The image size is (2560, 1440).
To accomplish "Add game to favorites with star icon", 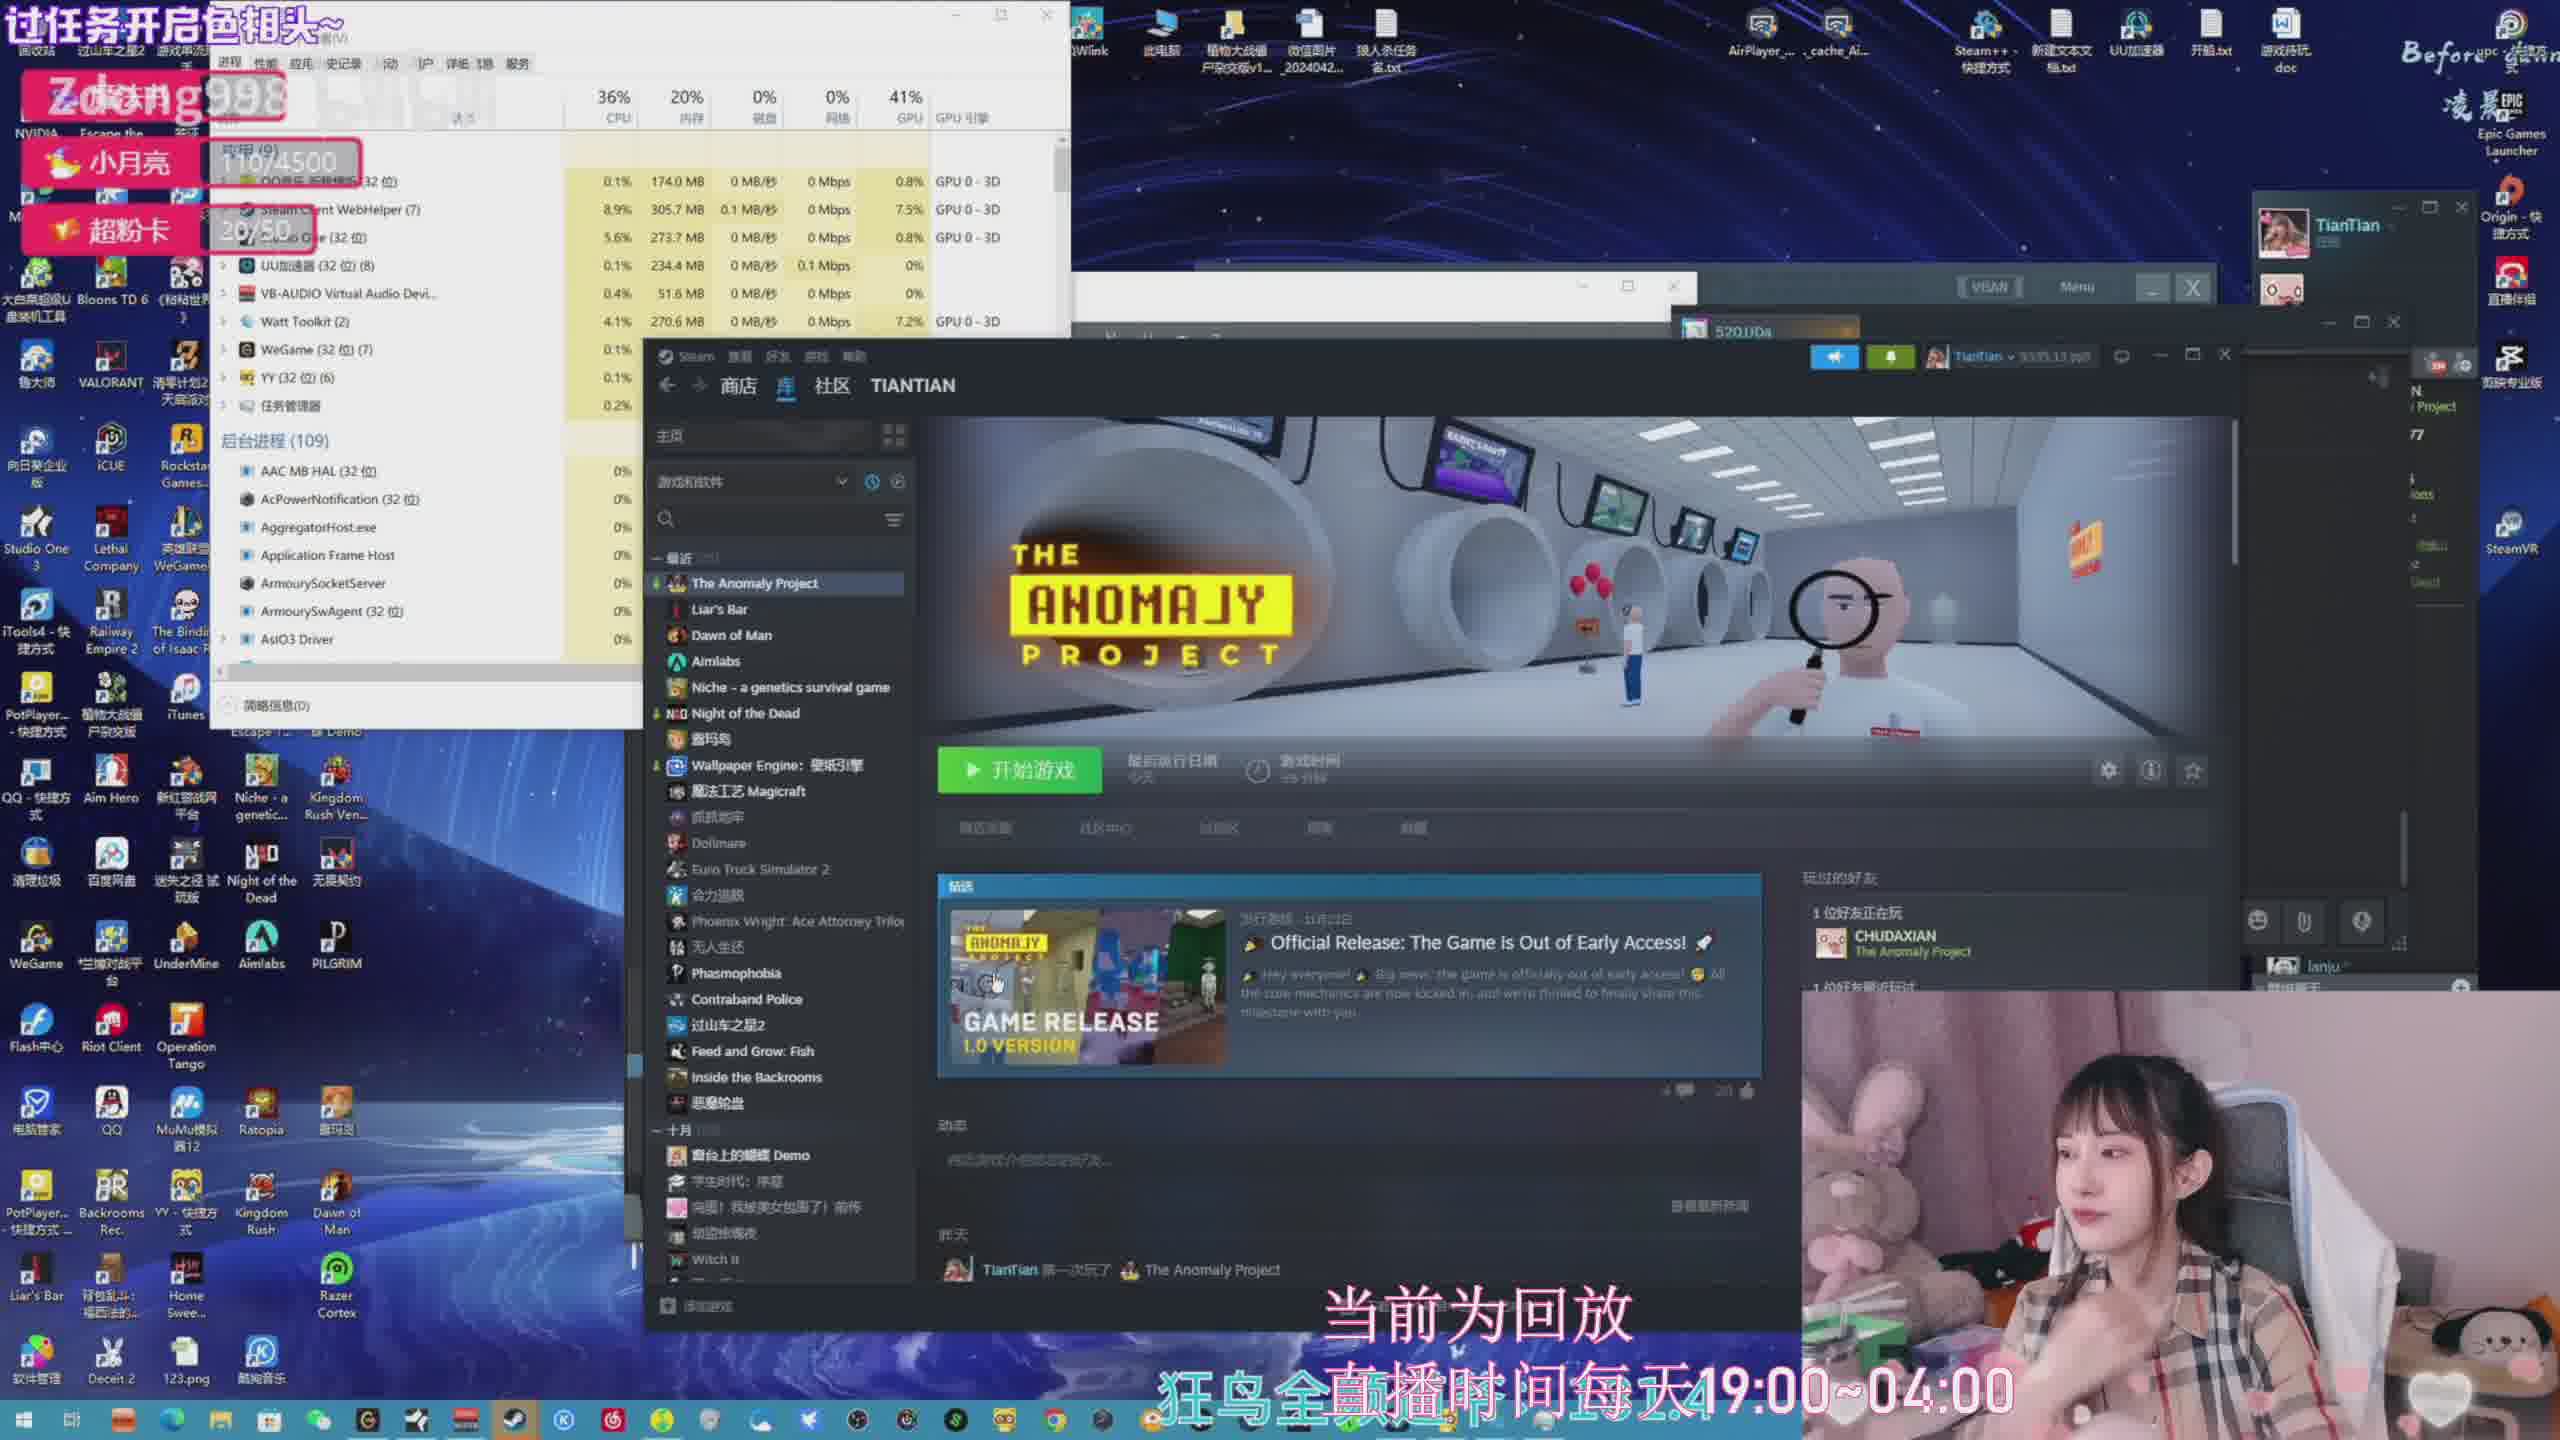I will (x=2193, y=770).
